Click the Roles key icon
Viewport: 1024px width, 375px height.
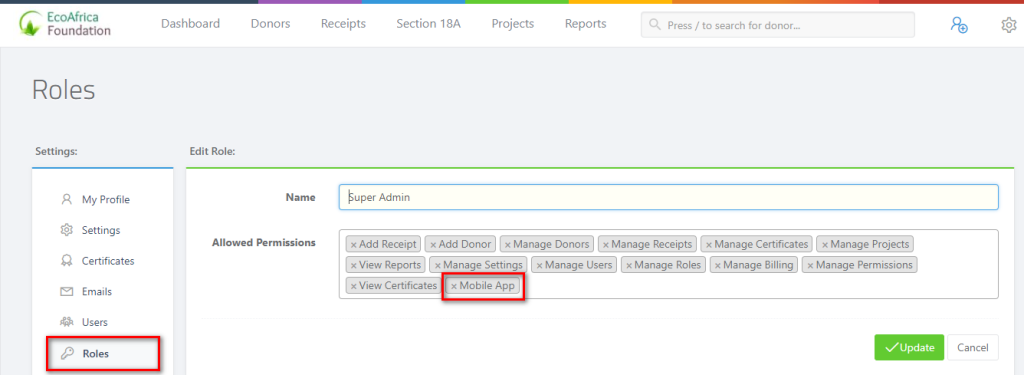(66, 354)
